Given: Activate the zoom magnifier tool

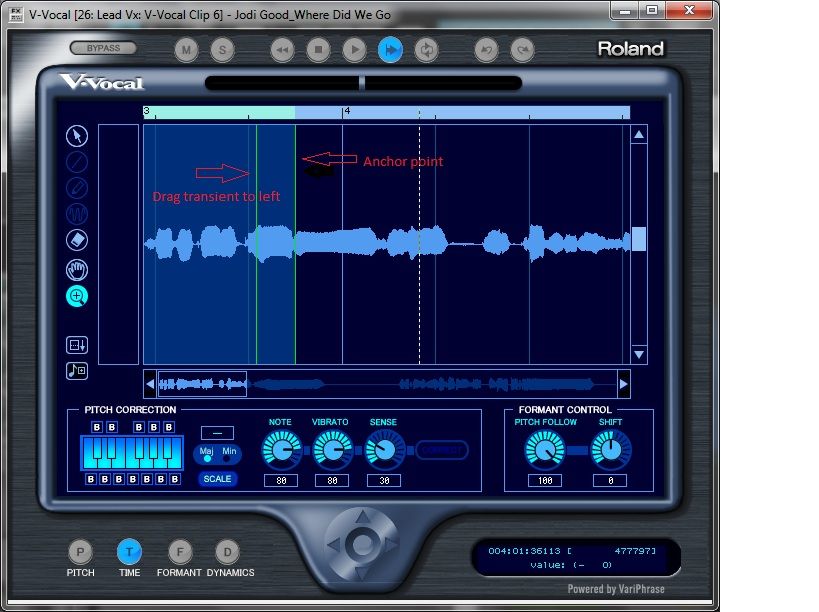Looking at the screenshot, I should tap(77, 296).
